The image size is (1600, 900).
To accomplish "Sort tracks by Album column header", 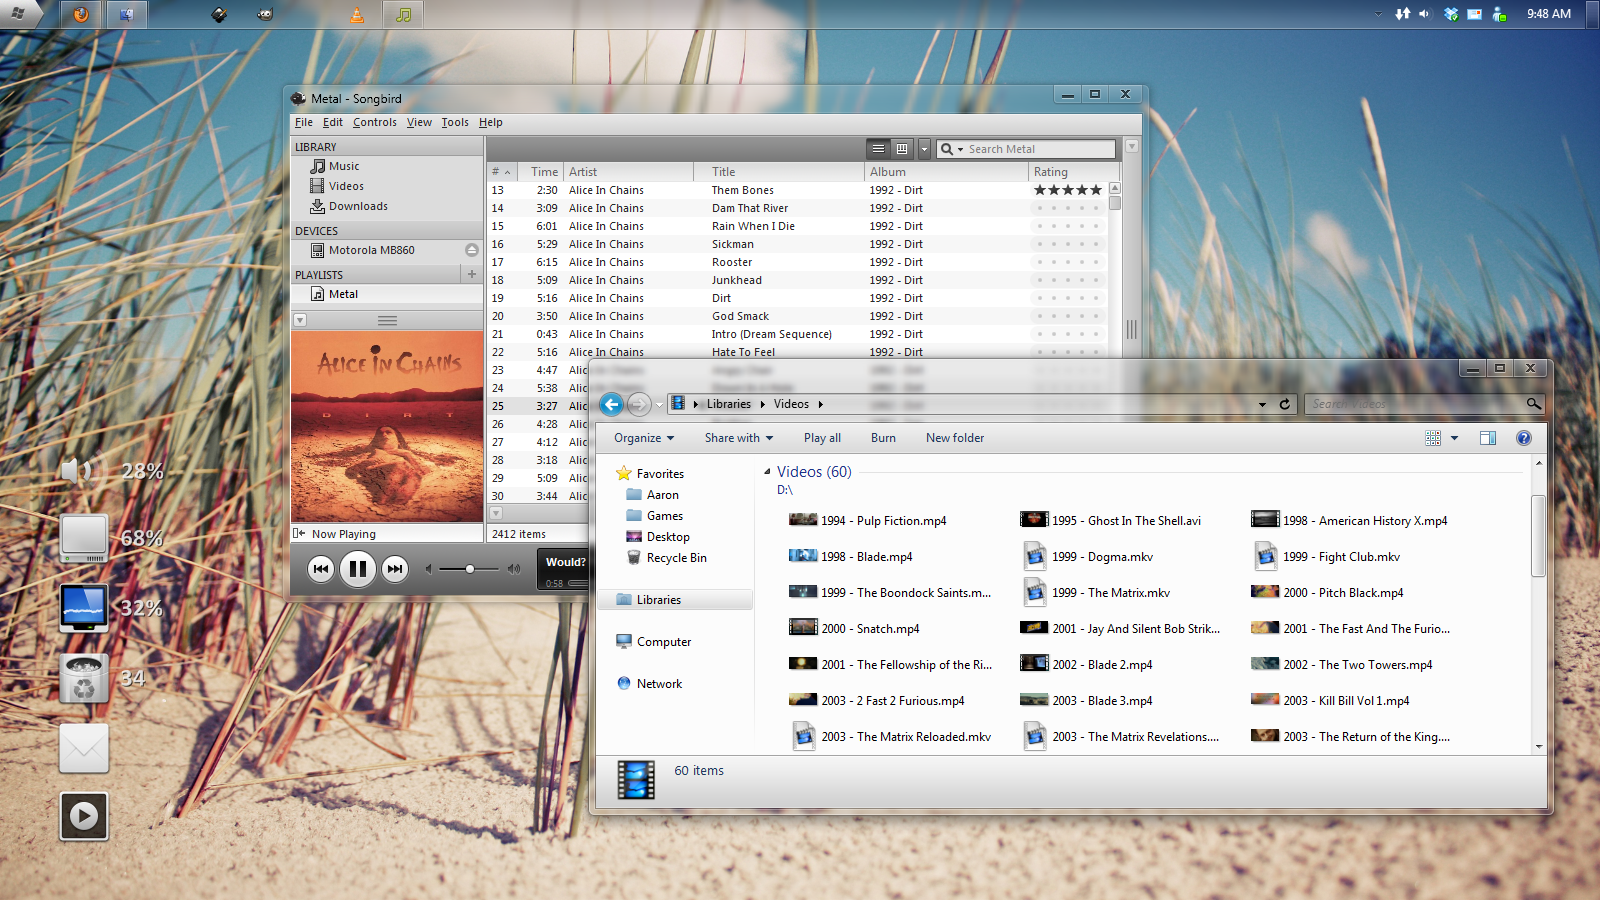I will 946,172.
